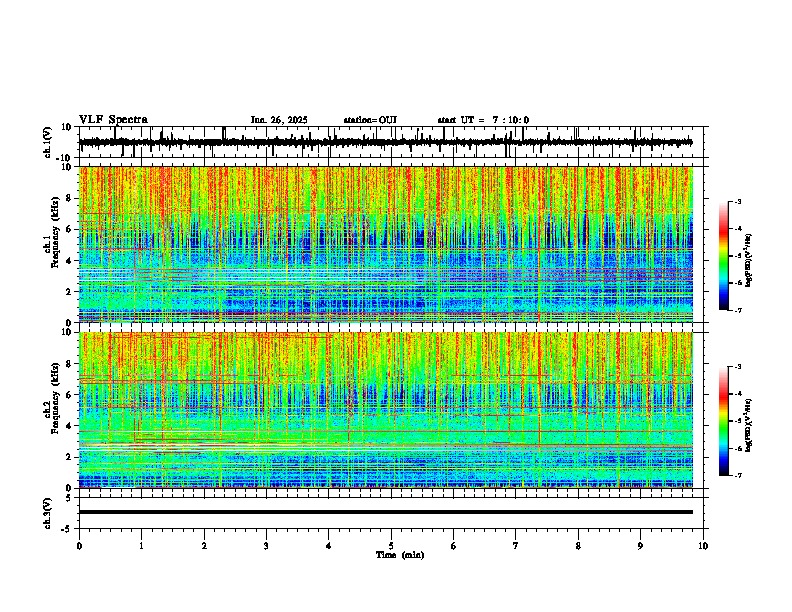Click the ch.1 colorbar "log(PSD)" unit label
This screenshot has height=612, width=792.
748,260
